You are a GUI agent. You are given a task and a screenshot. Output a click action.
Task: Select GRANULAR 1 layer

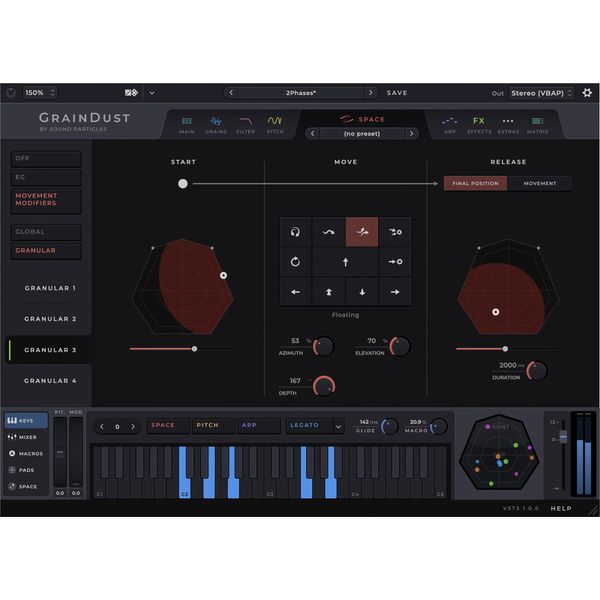tap(50, 288)
